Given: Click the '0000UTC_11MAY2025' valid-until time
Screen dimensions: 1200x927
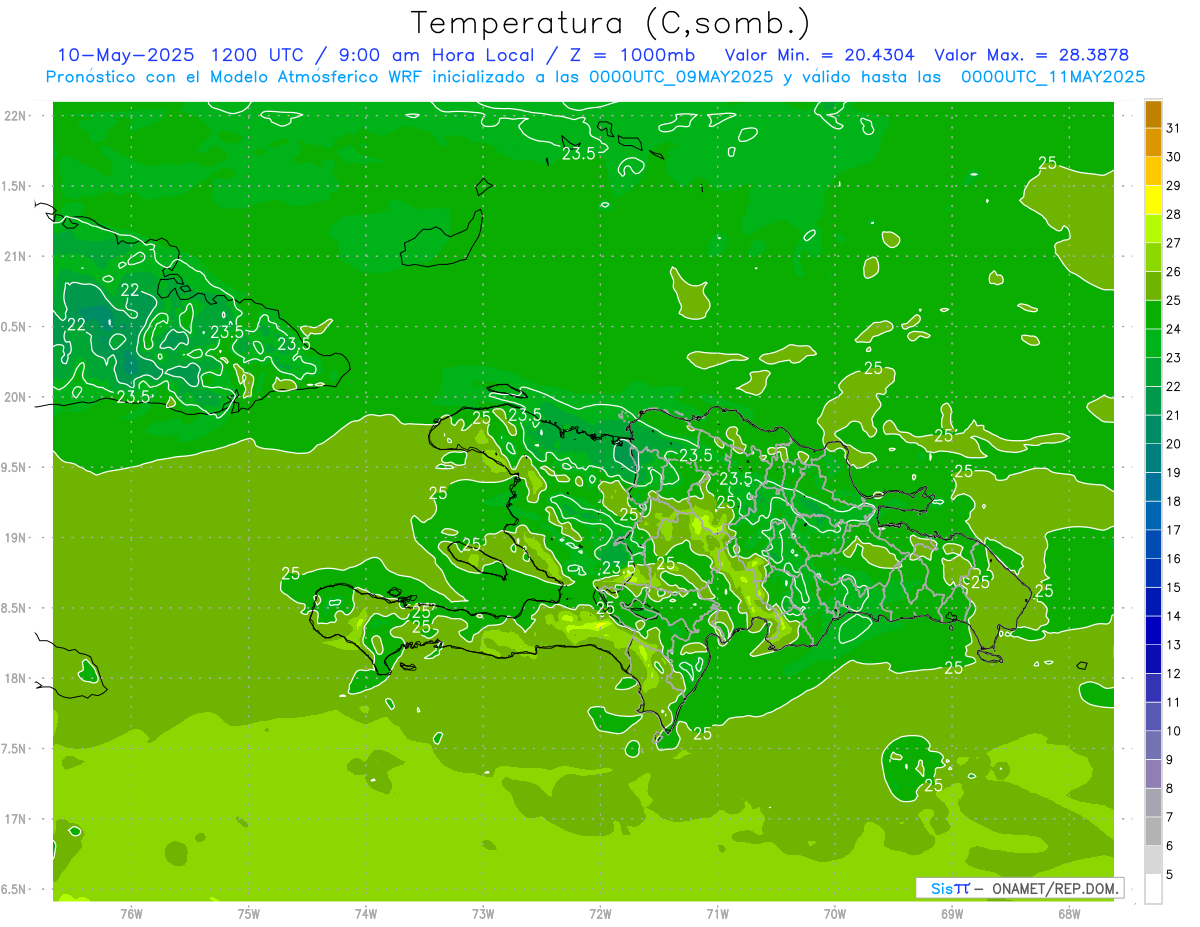Looking at the screenshot, I should coord(1052,77).
